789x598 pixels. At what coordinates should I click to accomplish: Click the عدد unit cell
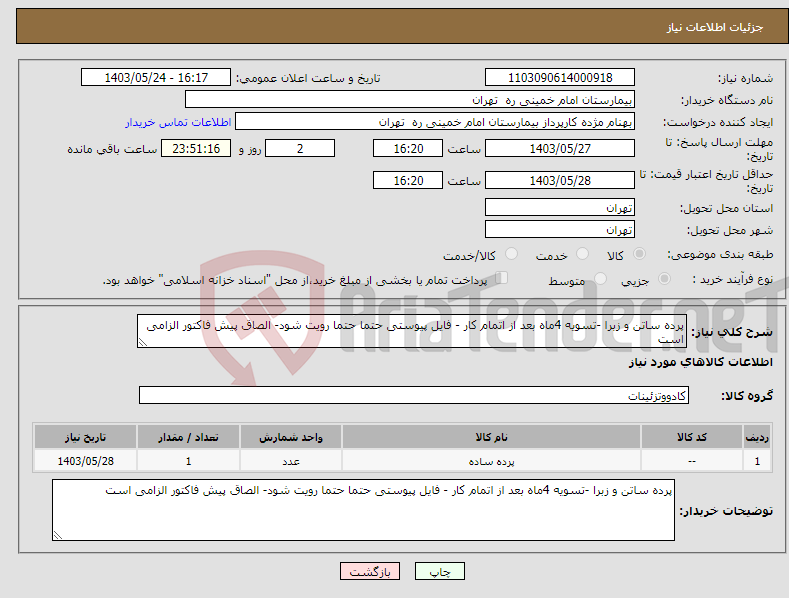click(x=291, y=461)
